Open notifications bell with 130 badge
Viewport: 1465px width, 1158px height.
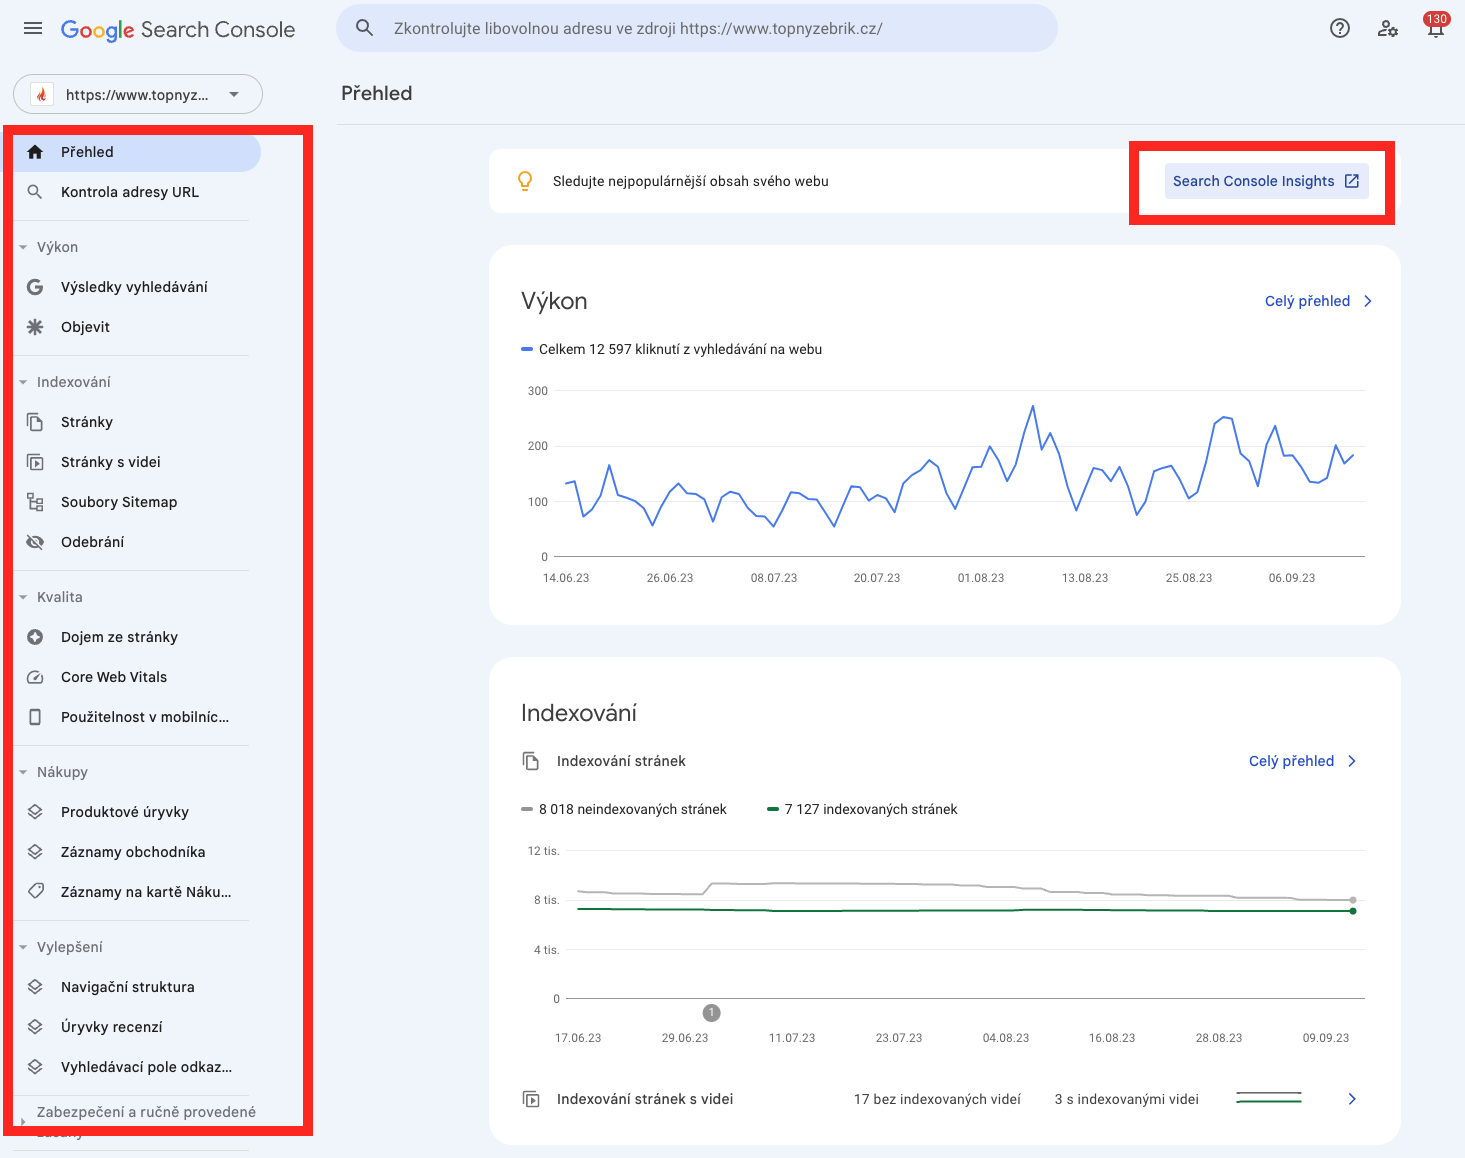coord(1436,26)
